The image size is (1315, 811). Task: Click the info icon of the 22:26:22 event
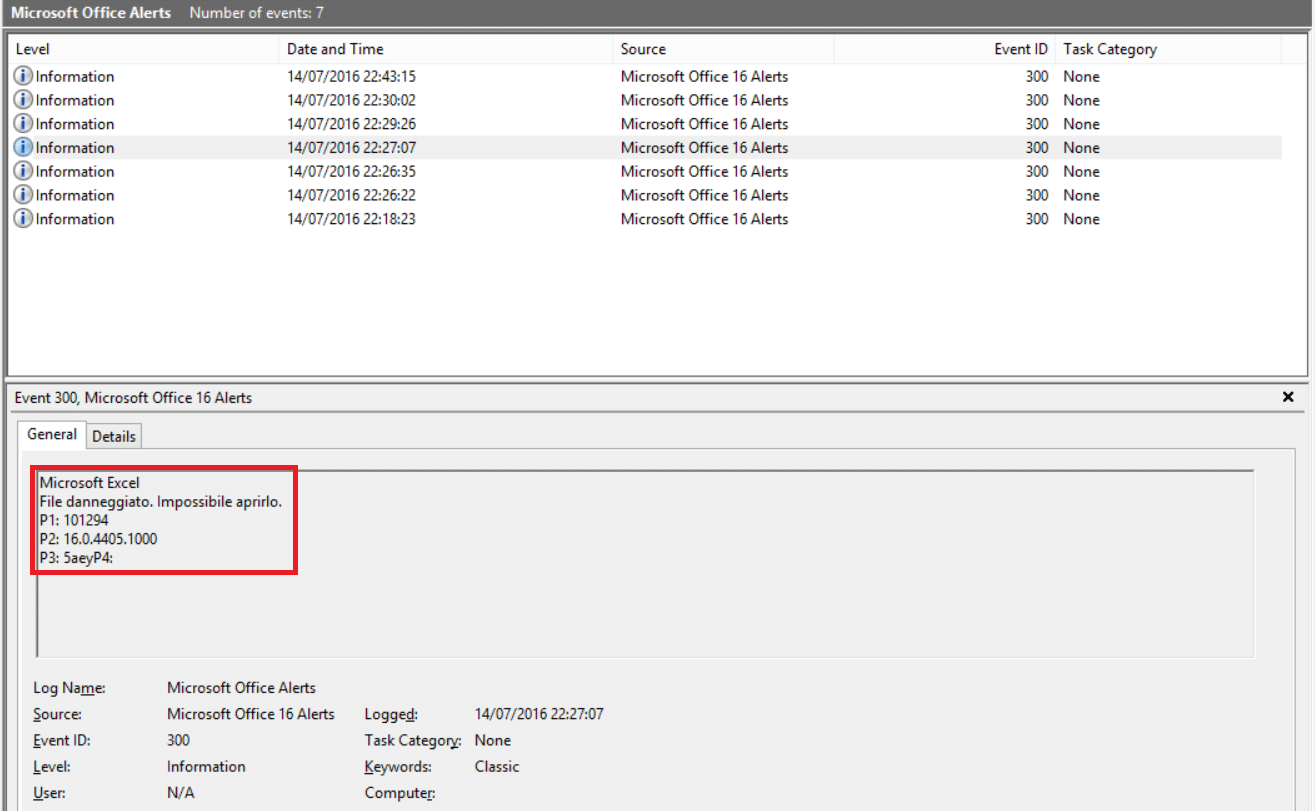coord(24,195)
